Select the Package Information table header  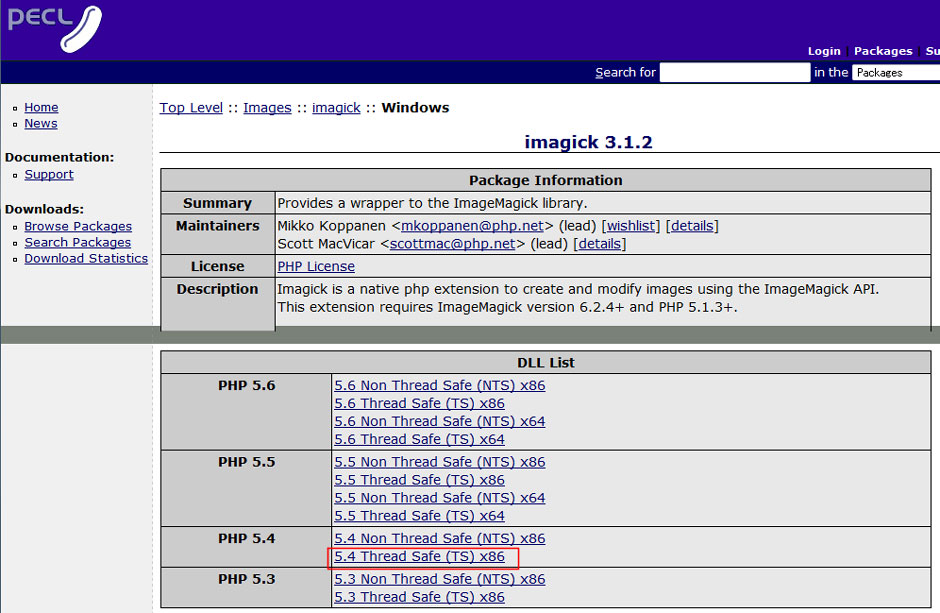click(546, 180)
